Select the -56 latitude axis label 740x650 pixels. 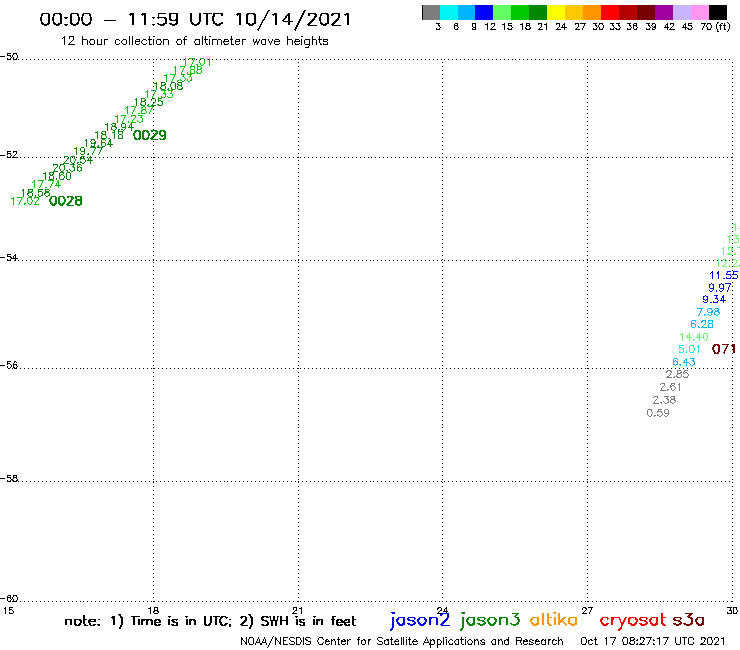pyautogui.click(x=9, y=365)
